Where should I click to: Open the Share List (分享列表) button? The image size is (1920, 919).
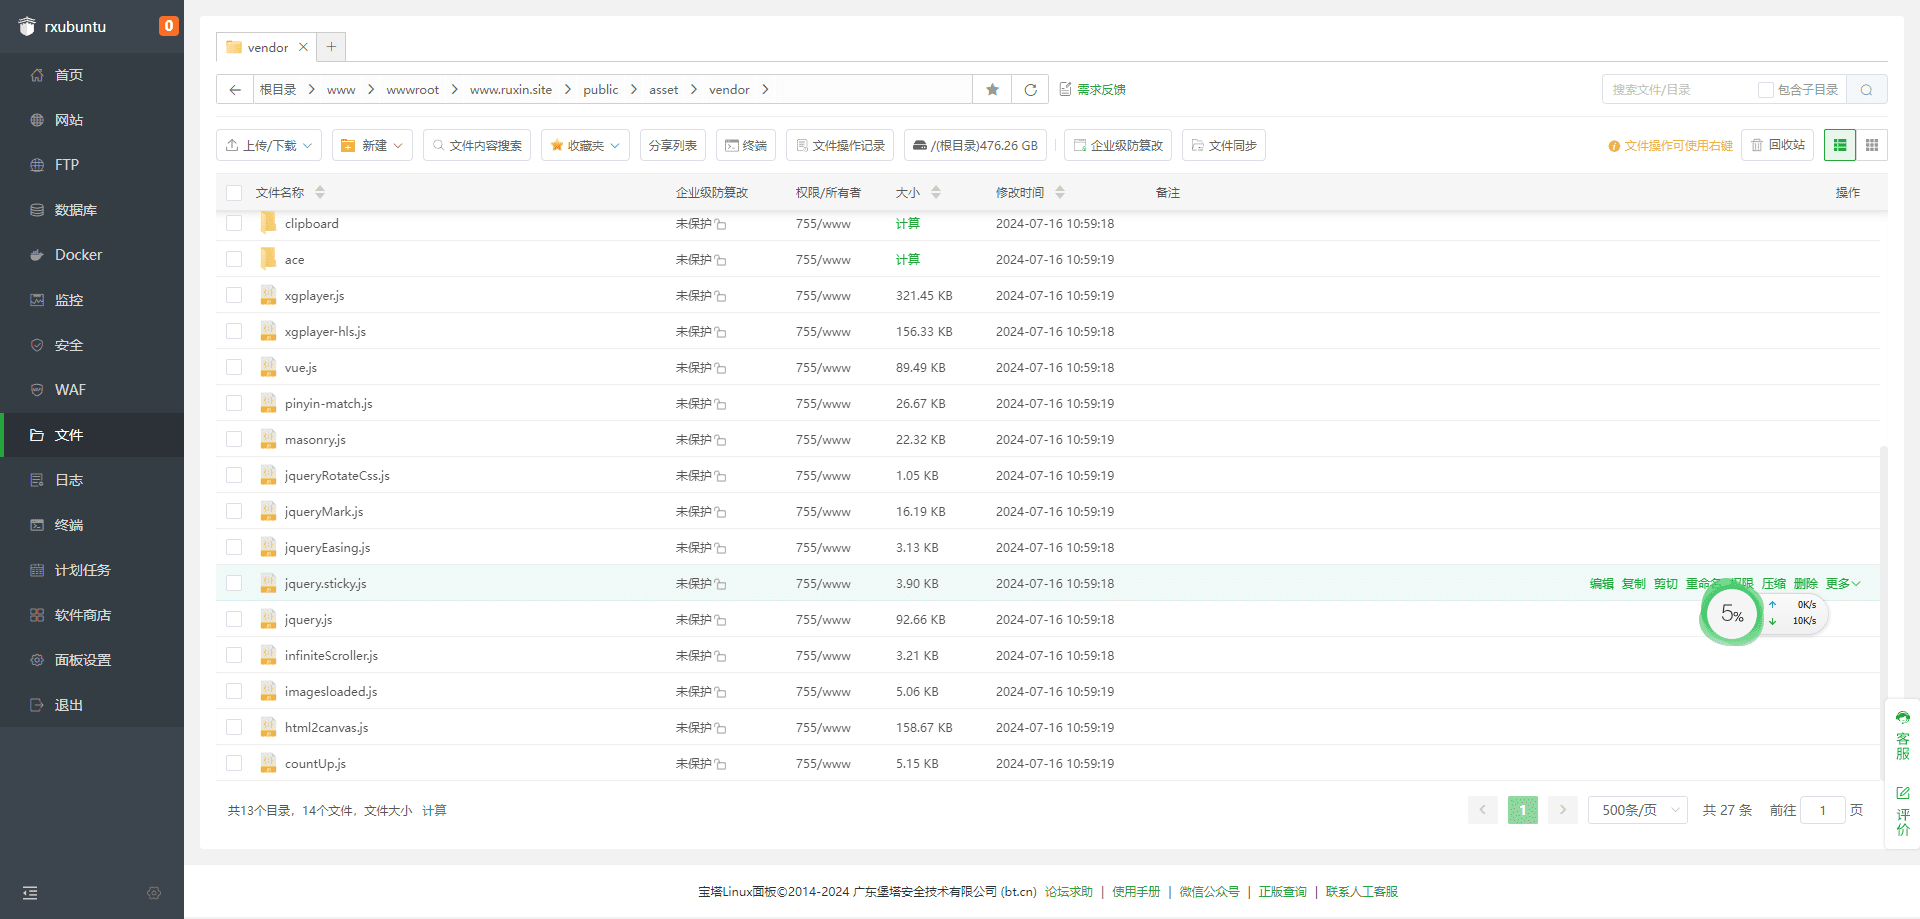click(x=673, y=145)
